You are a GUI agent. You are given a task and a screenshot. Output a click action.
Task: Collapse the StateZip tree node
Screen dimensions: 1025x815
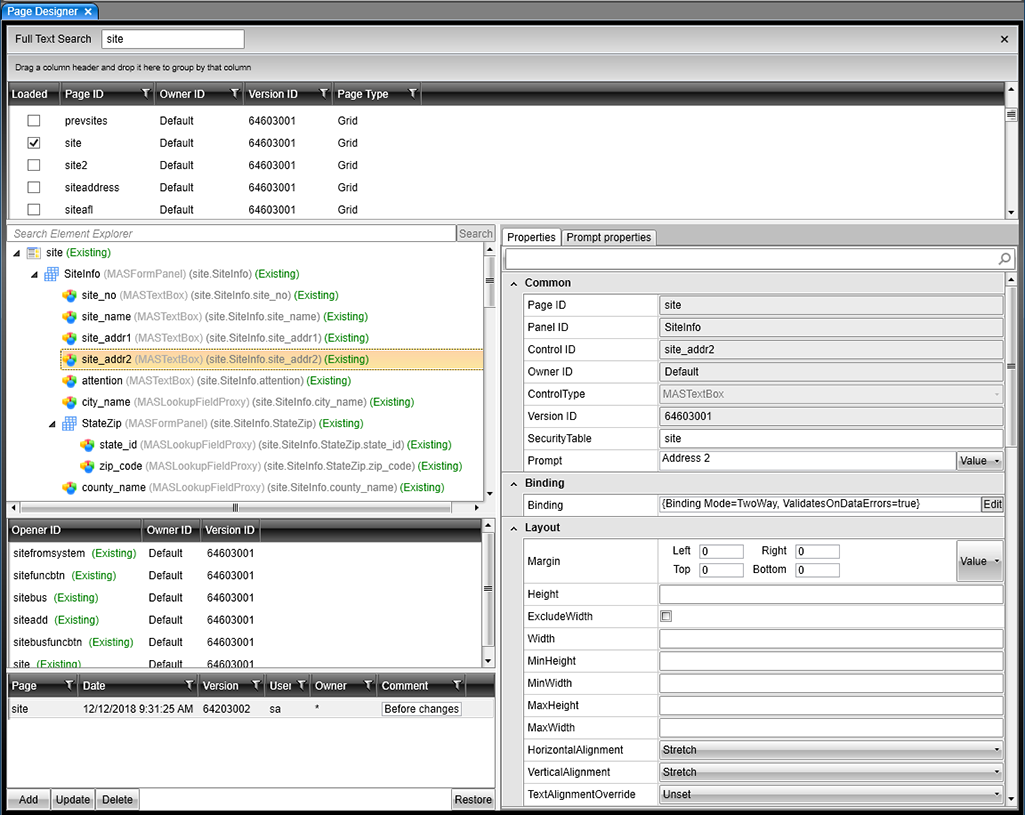tap(52, 424)
